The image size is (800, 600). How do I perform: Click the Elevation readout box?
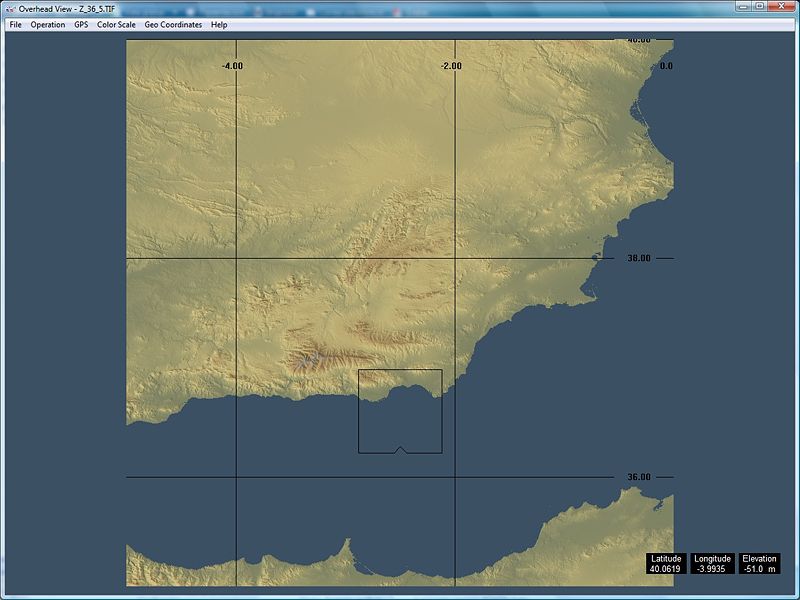(x=759, y=564)
